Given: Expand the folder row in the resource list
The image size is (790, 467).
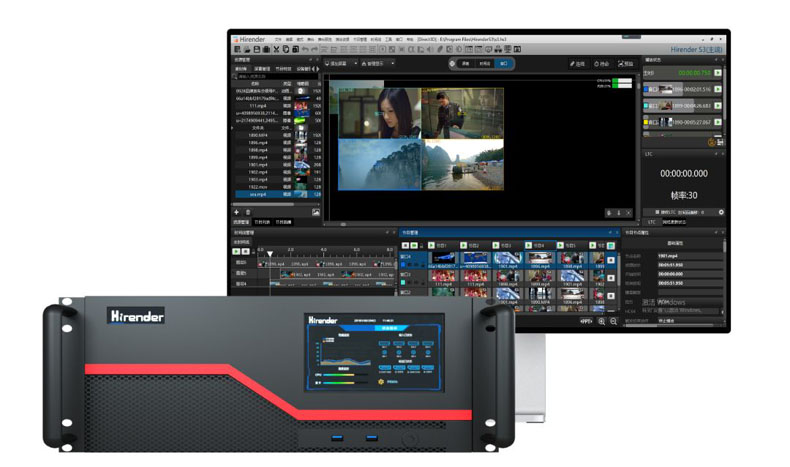Looking at the screenshot, I should [x=232, y=128].
